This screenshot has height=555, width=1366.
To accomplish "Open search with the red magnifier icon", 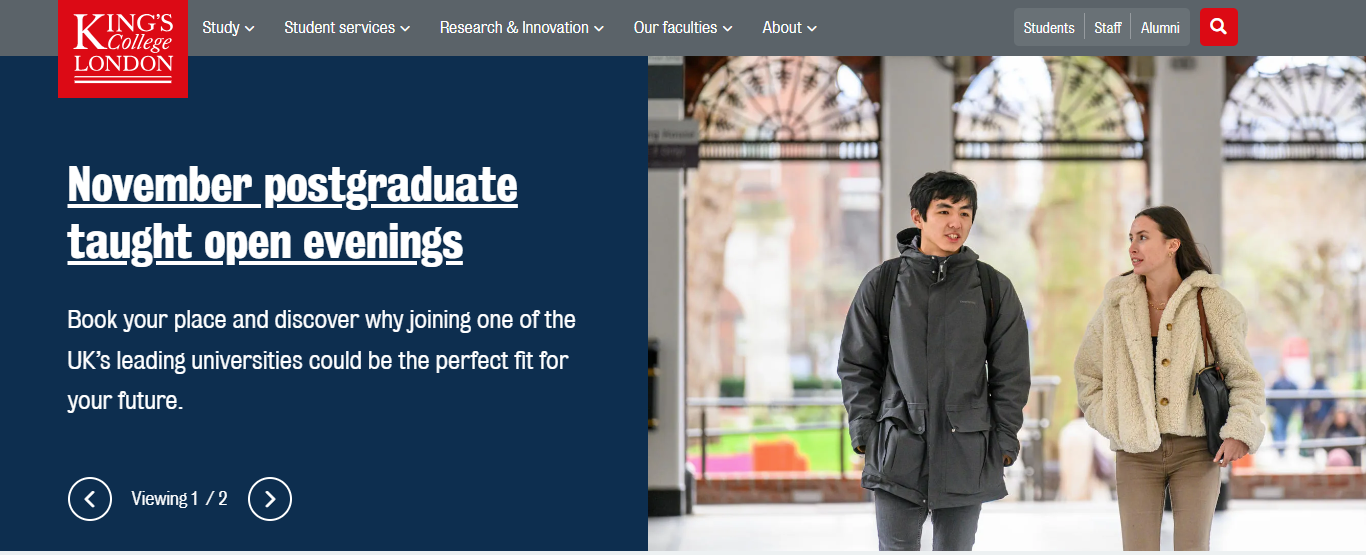I will click(x=1218, y=27).
